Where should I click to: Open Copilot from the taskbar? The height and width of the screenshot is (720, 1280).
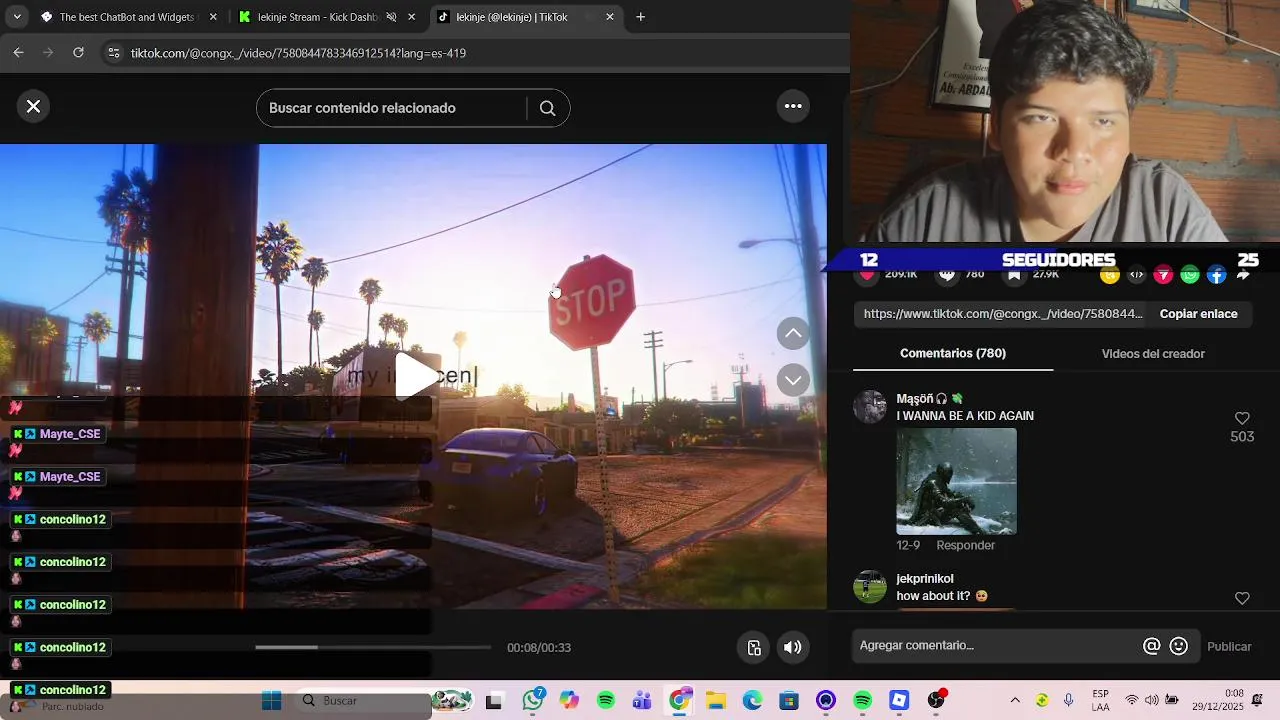tap(569, 701)
